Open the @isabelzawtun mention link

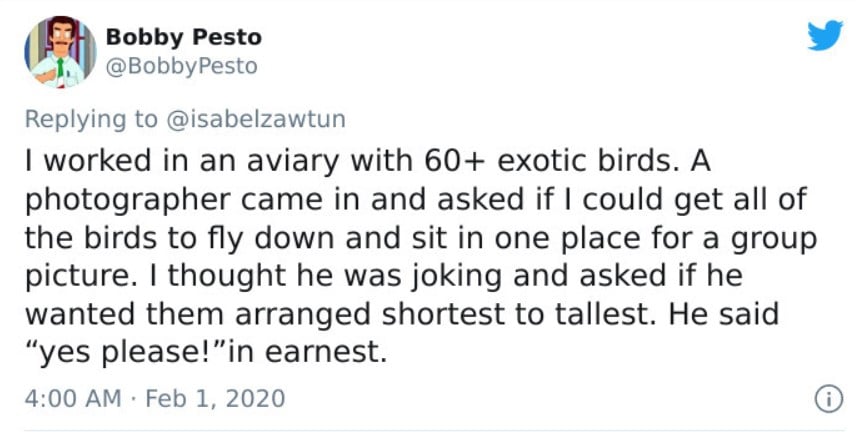(x=255, y=119)
